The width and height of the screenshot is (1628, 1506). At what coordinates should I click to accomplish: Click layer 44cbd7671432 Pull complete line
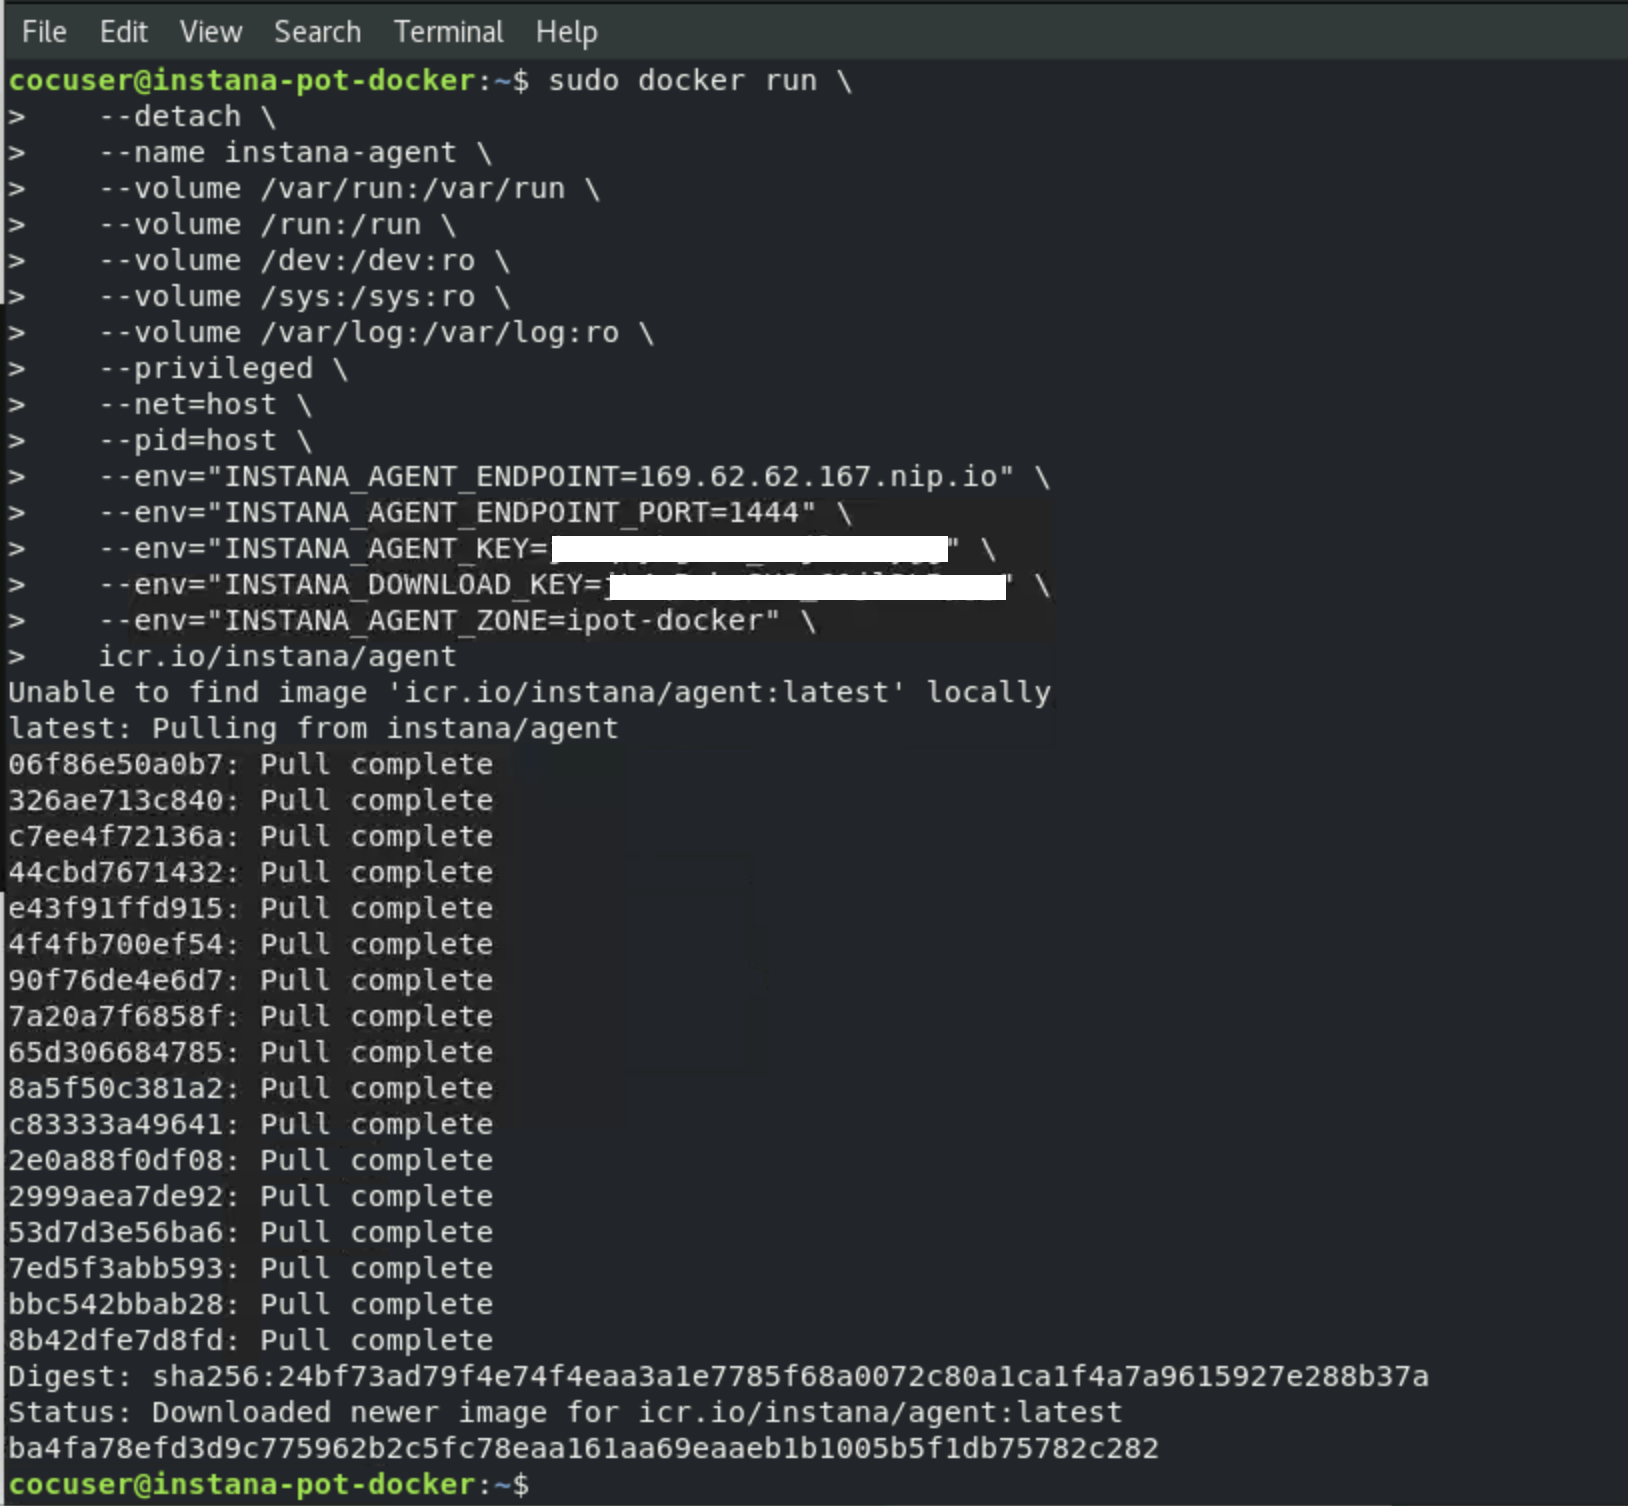[x=250, y=873]
